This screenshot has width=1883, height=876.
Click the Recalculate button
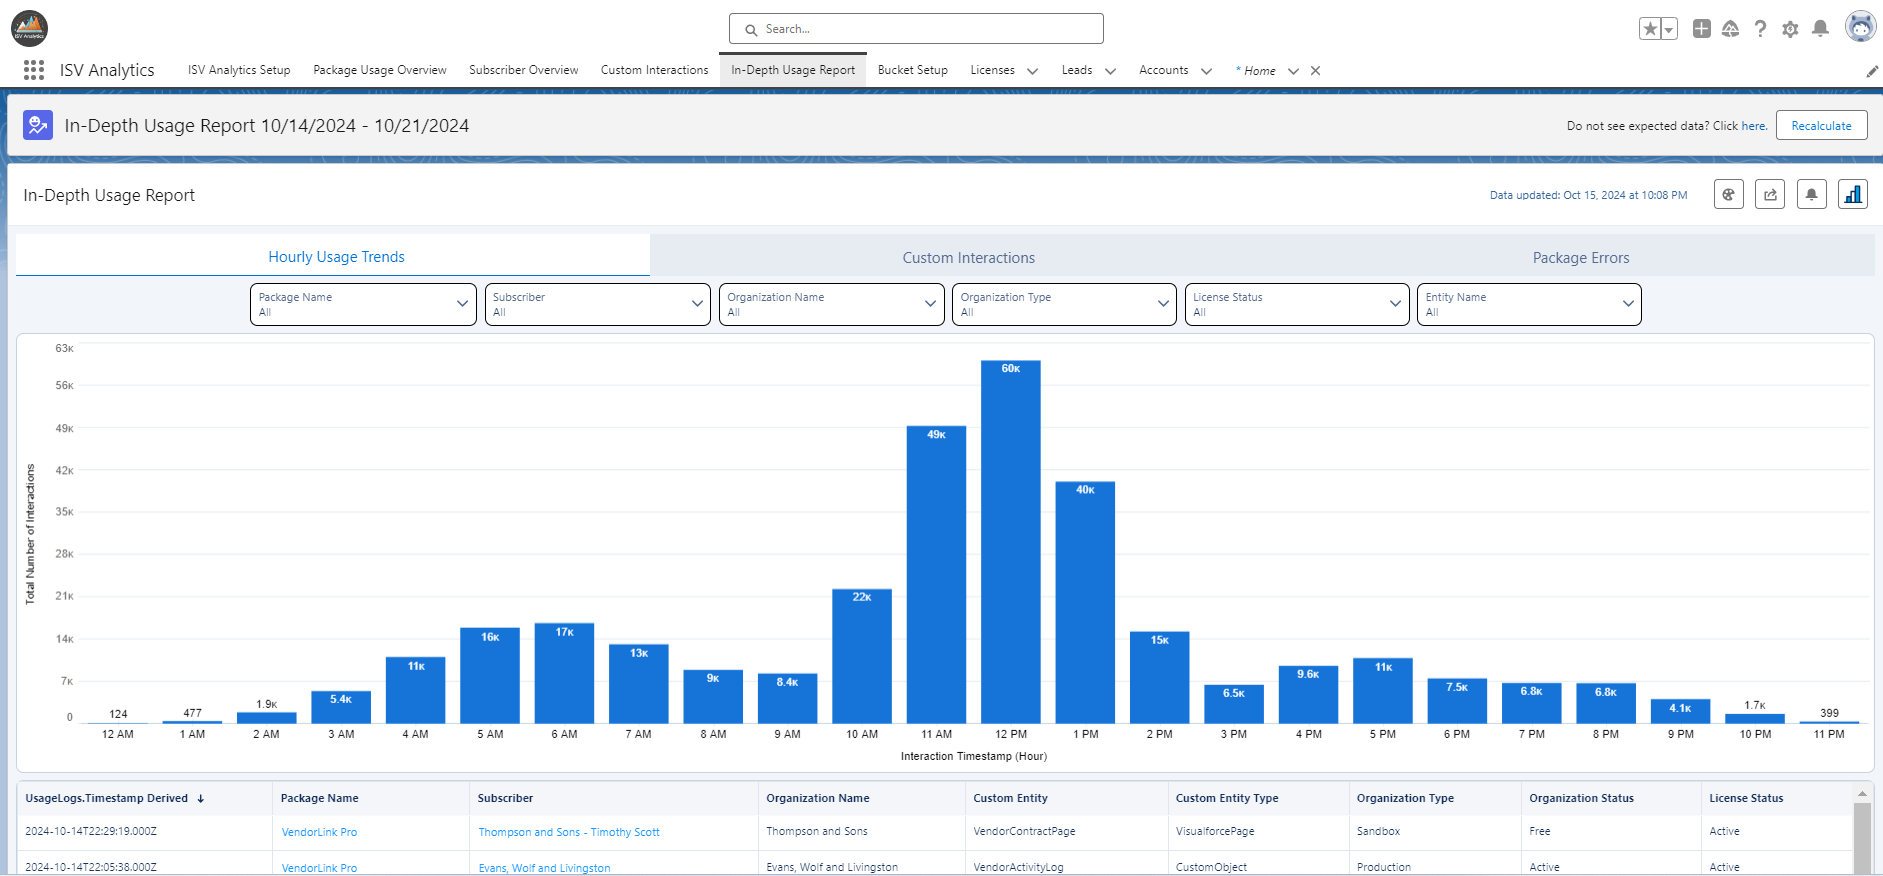pos(1822,125)
